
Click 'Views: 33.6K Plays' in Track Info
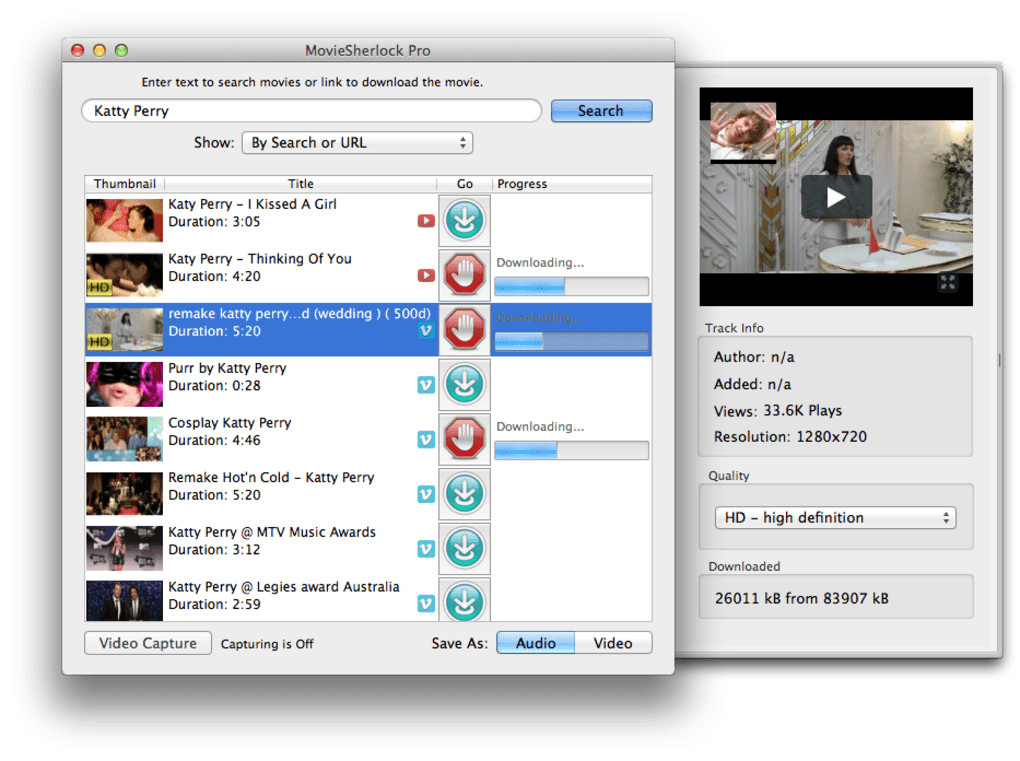[777, 411]
